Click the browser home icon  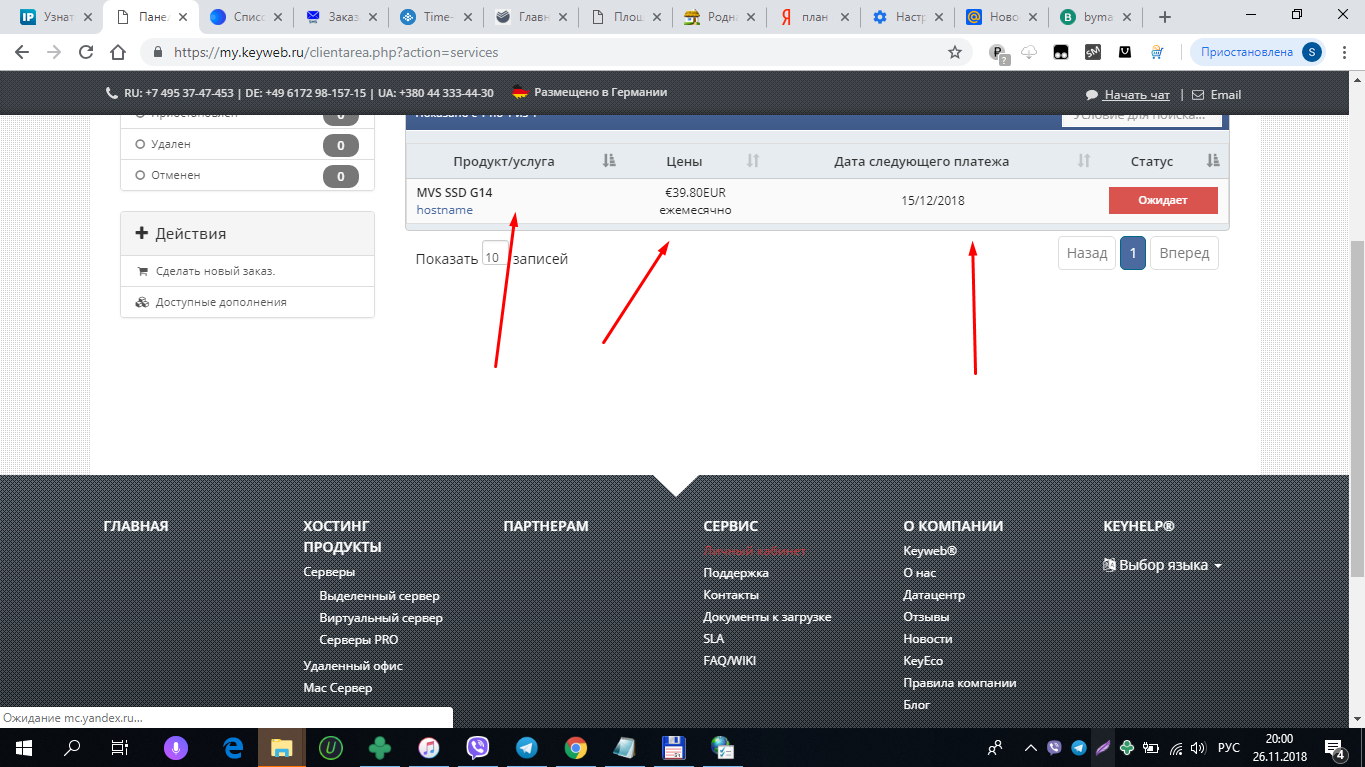click(x=118, y=52)
